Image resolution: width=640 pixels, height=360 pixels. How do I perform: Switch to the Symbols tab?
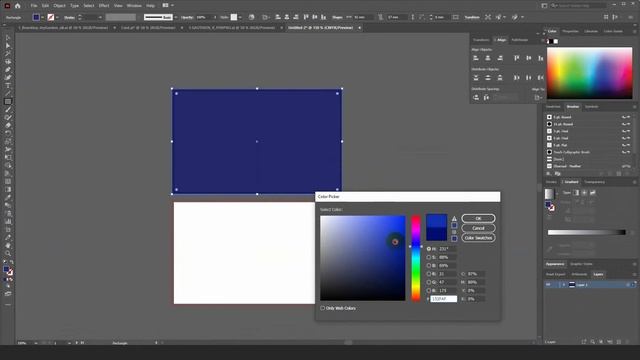(591, 107)
